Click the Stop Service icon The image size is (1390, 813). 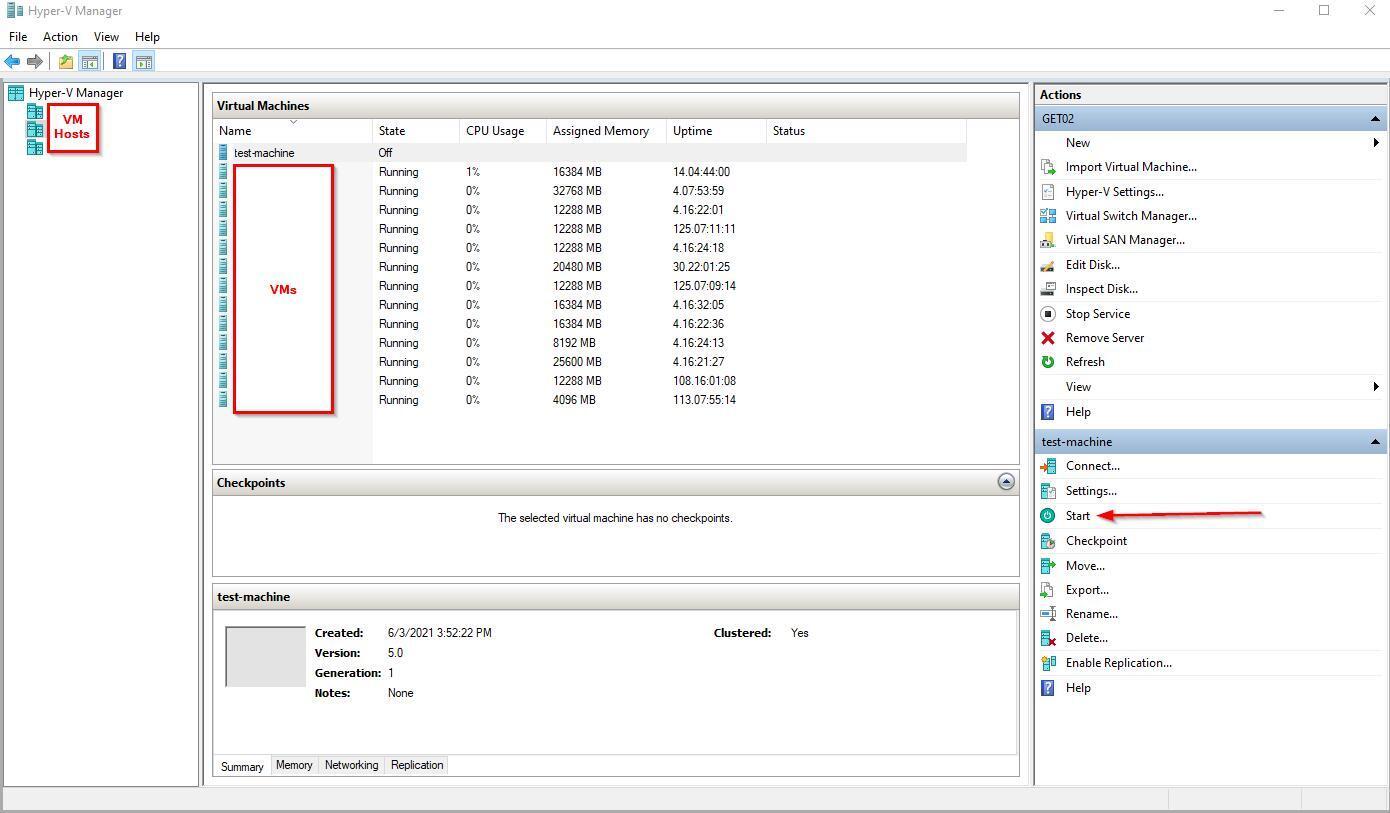[x=1048, y=314]
